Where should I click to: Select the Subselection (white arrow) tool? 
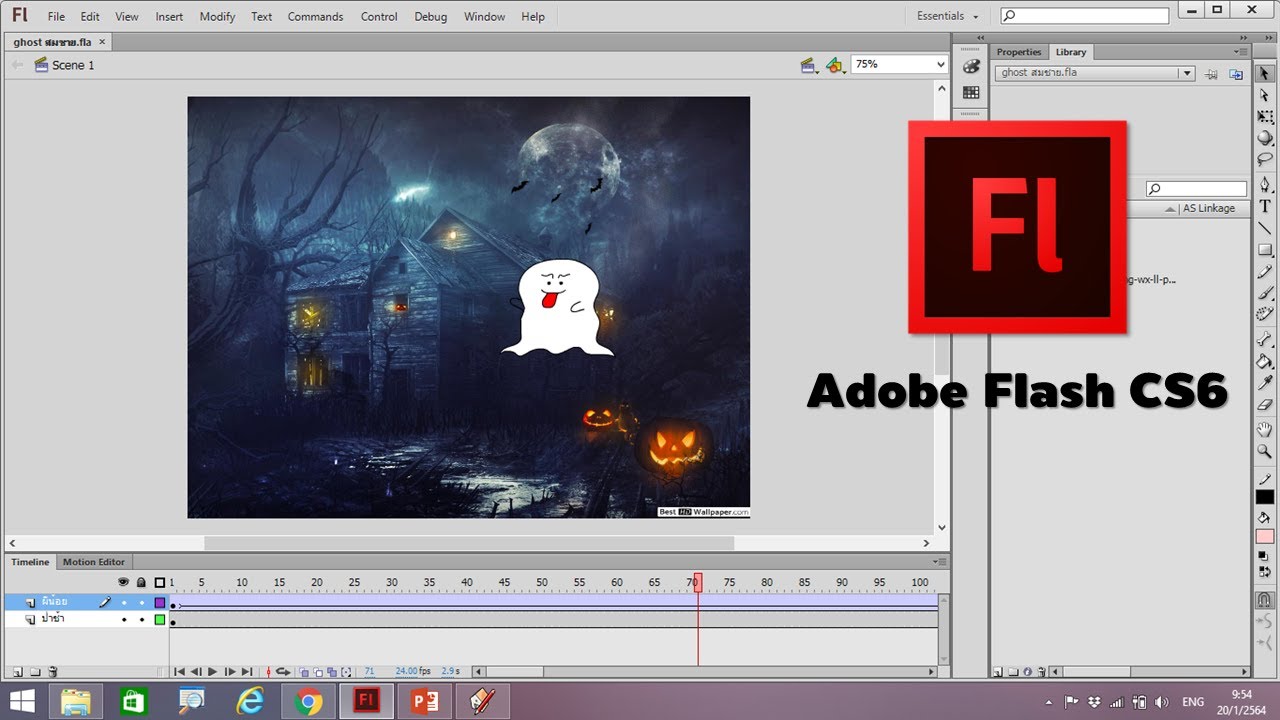point(1265,95)
